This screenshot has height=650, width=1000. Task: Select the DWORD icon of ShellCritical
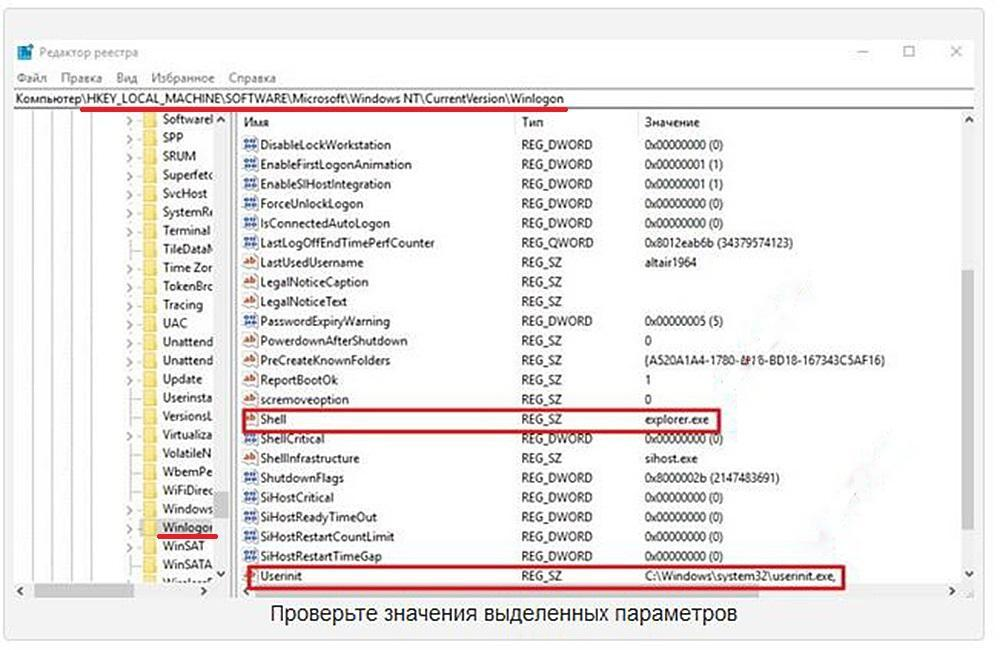point(250,439)
